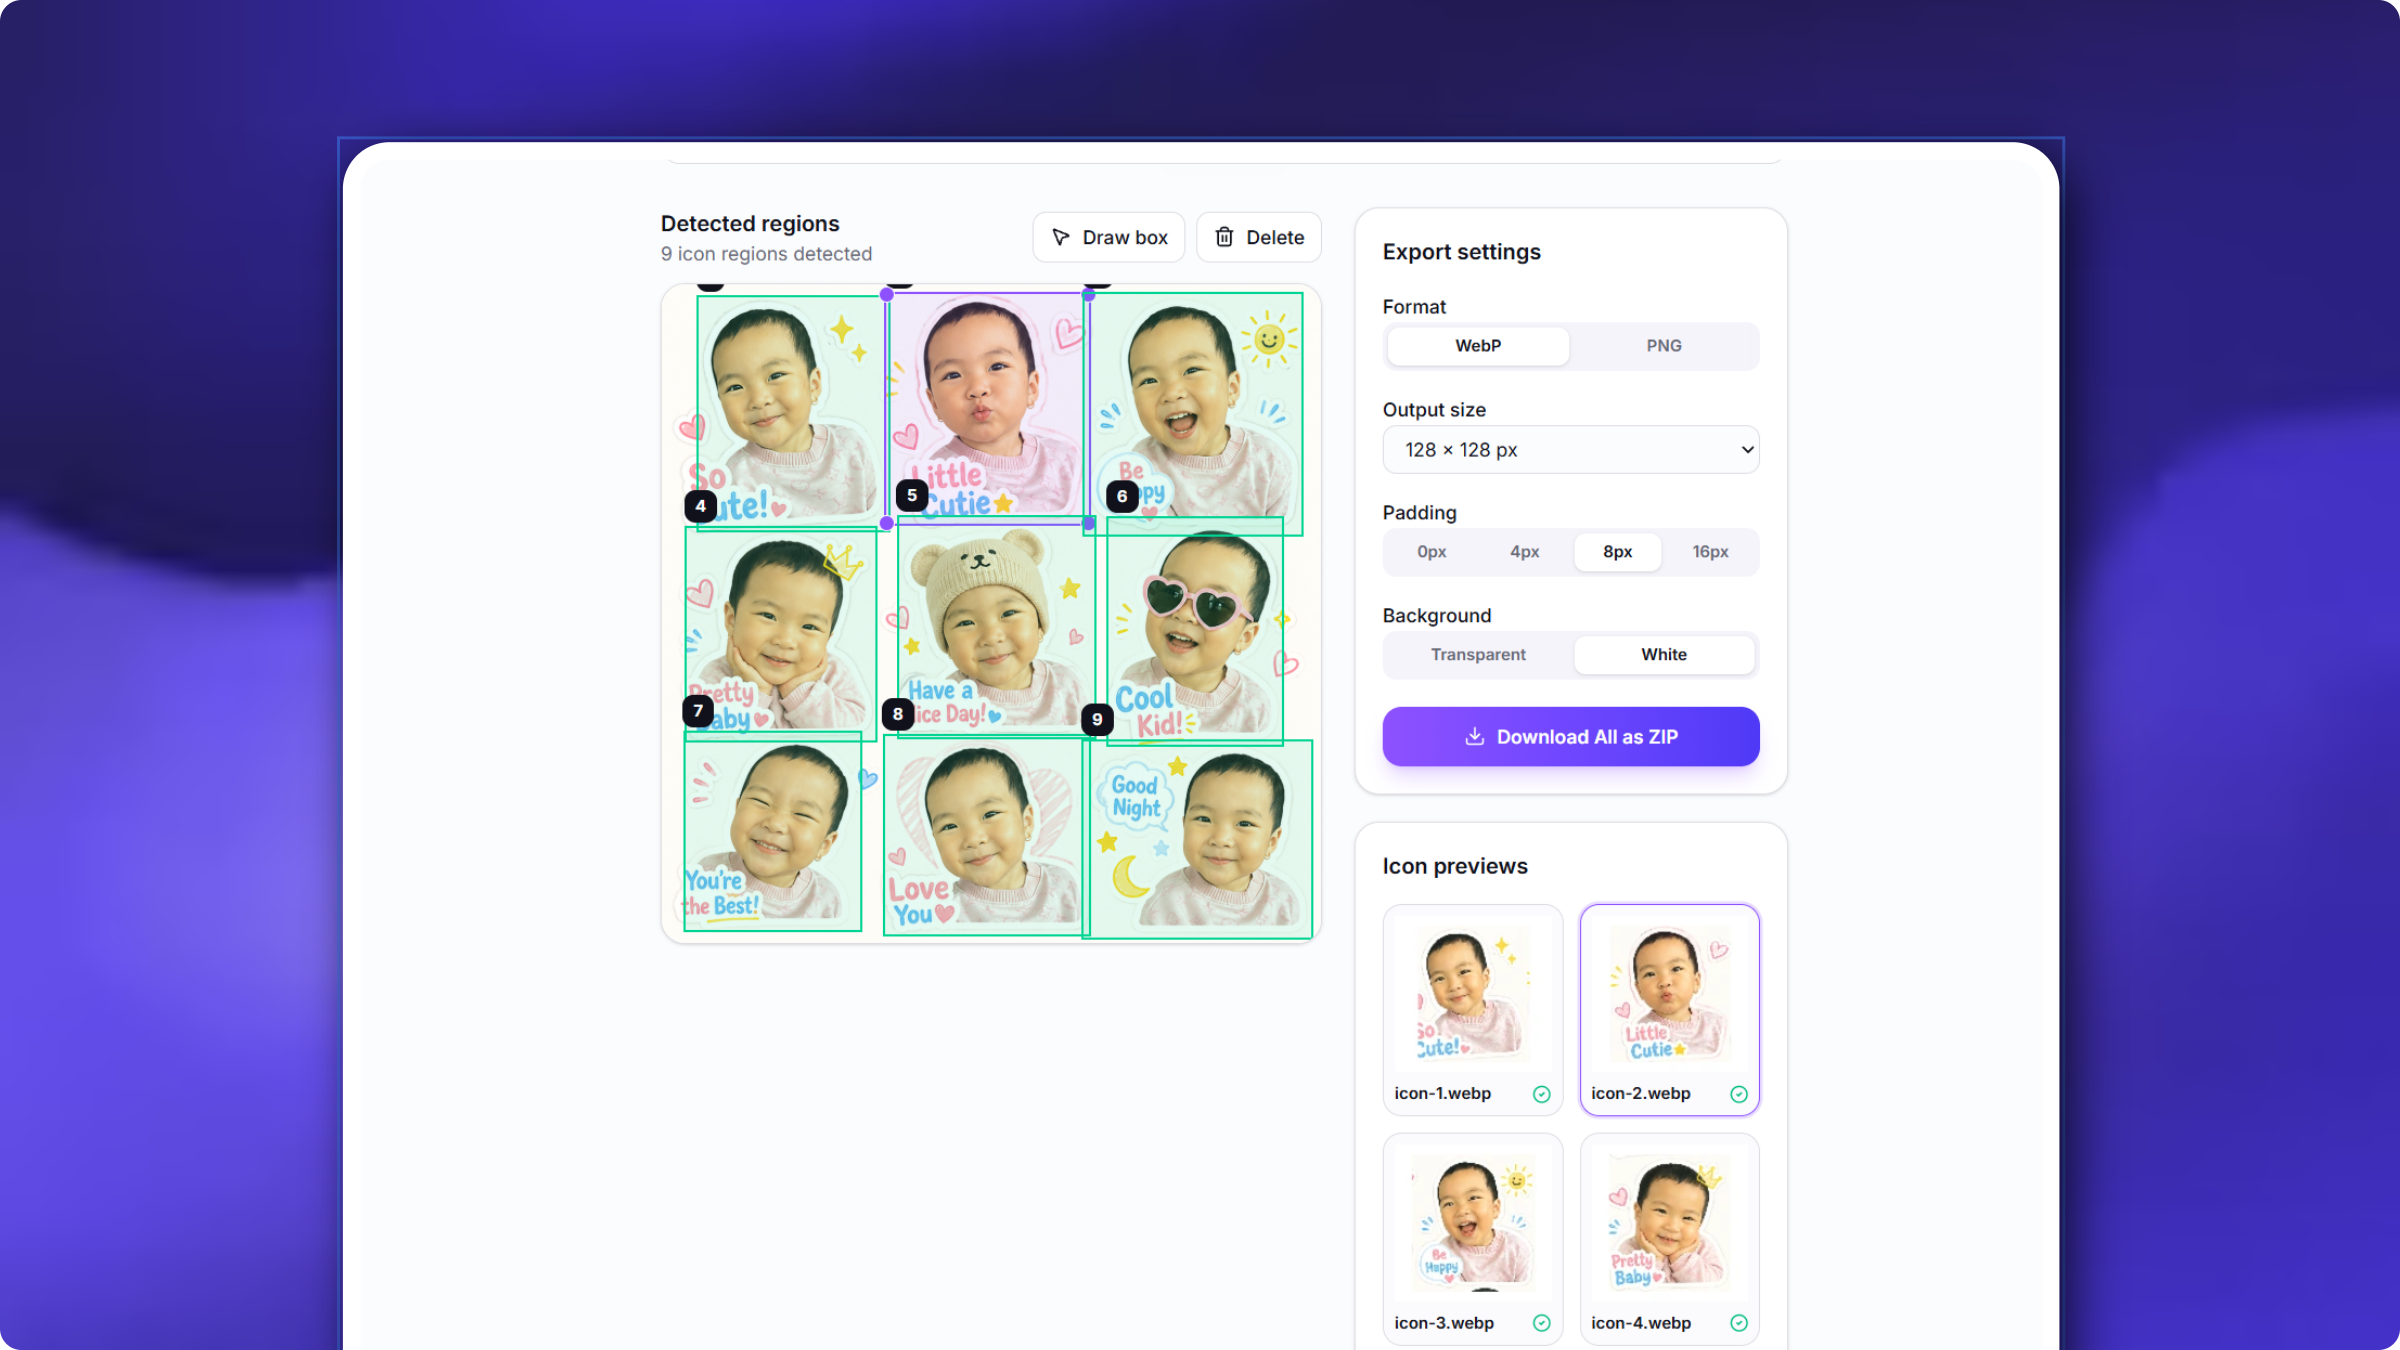Click the 'Detected regions' heading
Image resolution: width=2400 pixels, height=1350 pixels.
[750, 224]
